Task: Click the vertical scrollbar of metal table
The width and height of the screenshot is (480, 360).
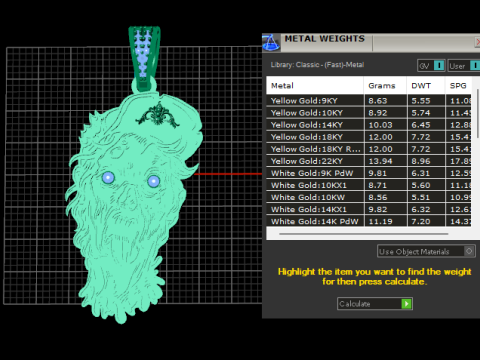Action: point(478,113)
